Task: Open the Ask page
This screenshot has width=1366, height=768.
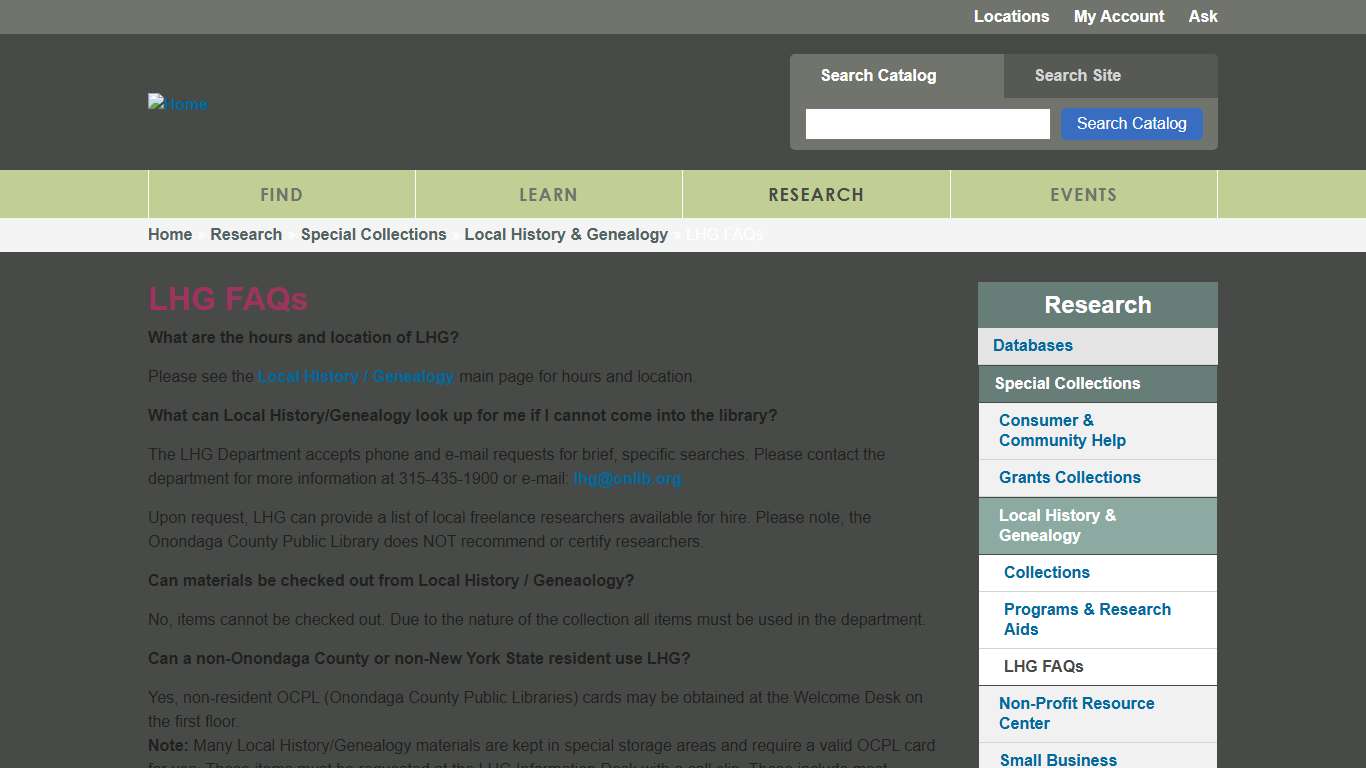Action: [x=1203, y=16]
